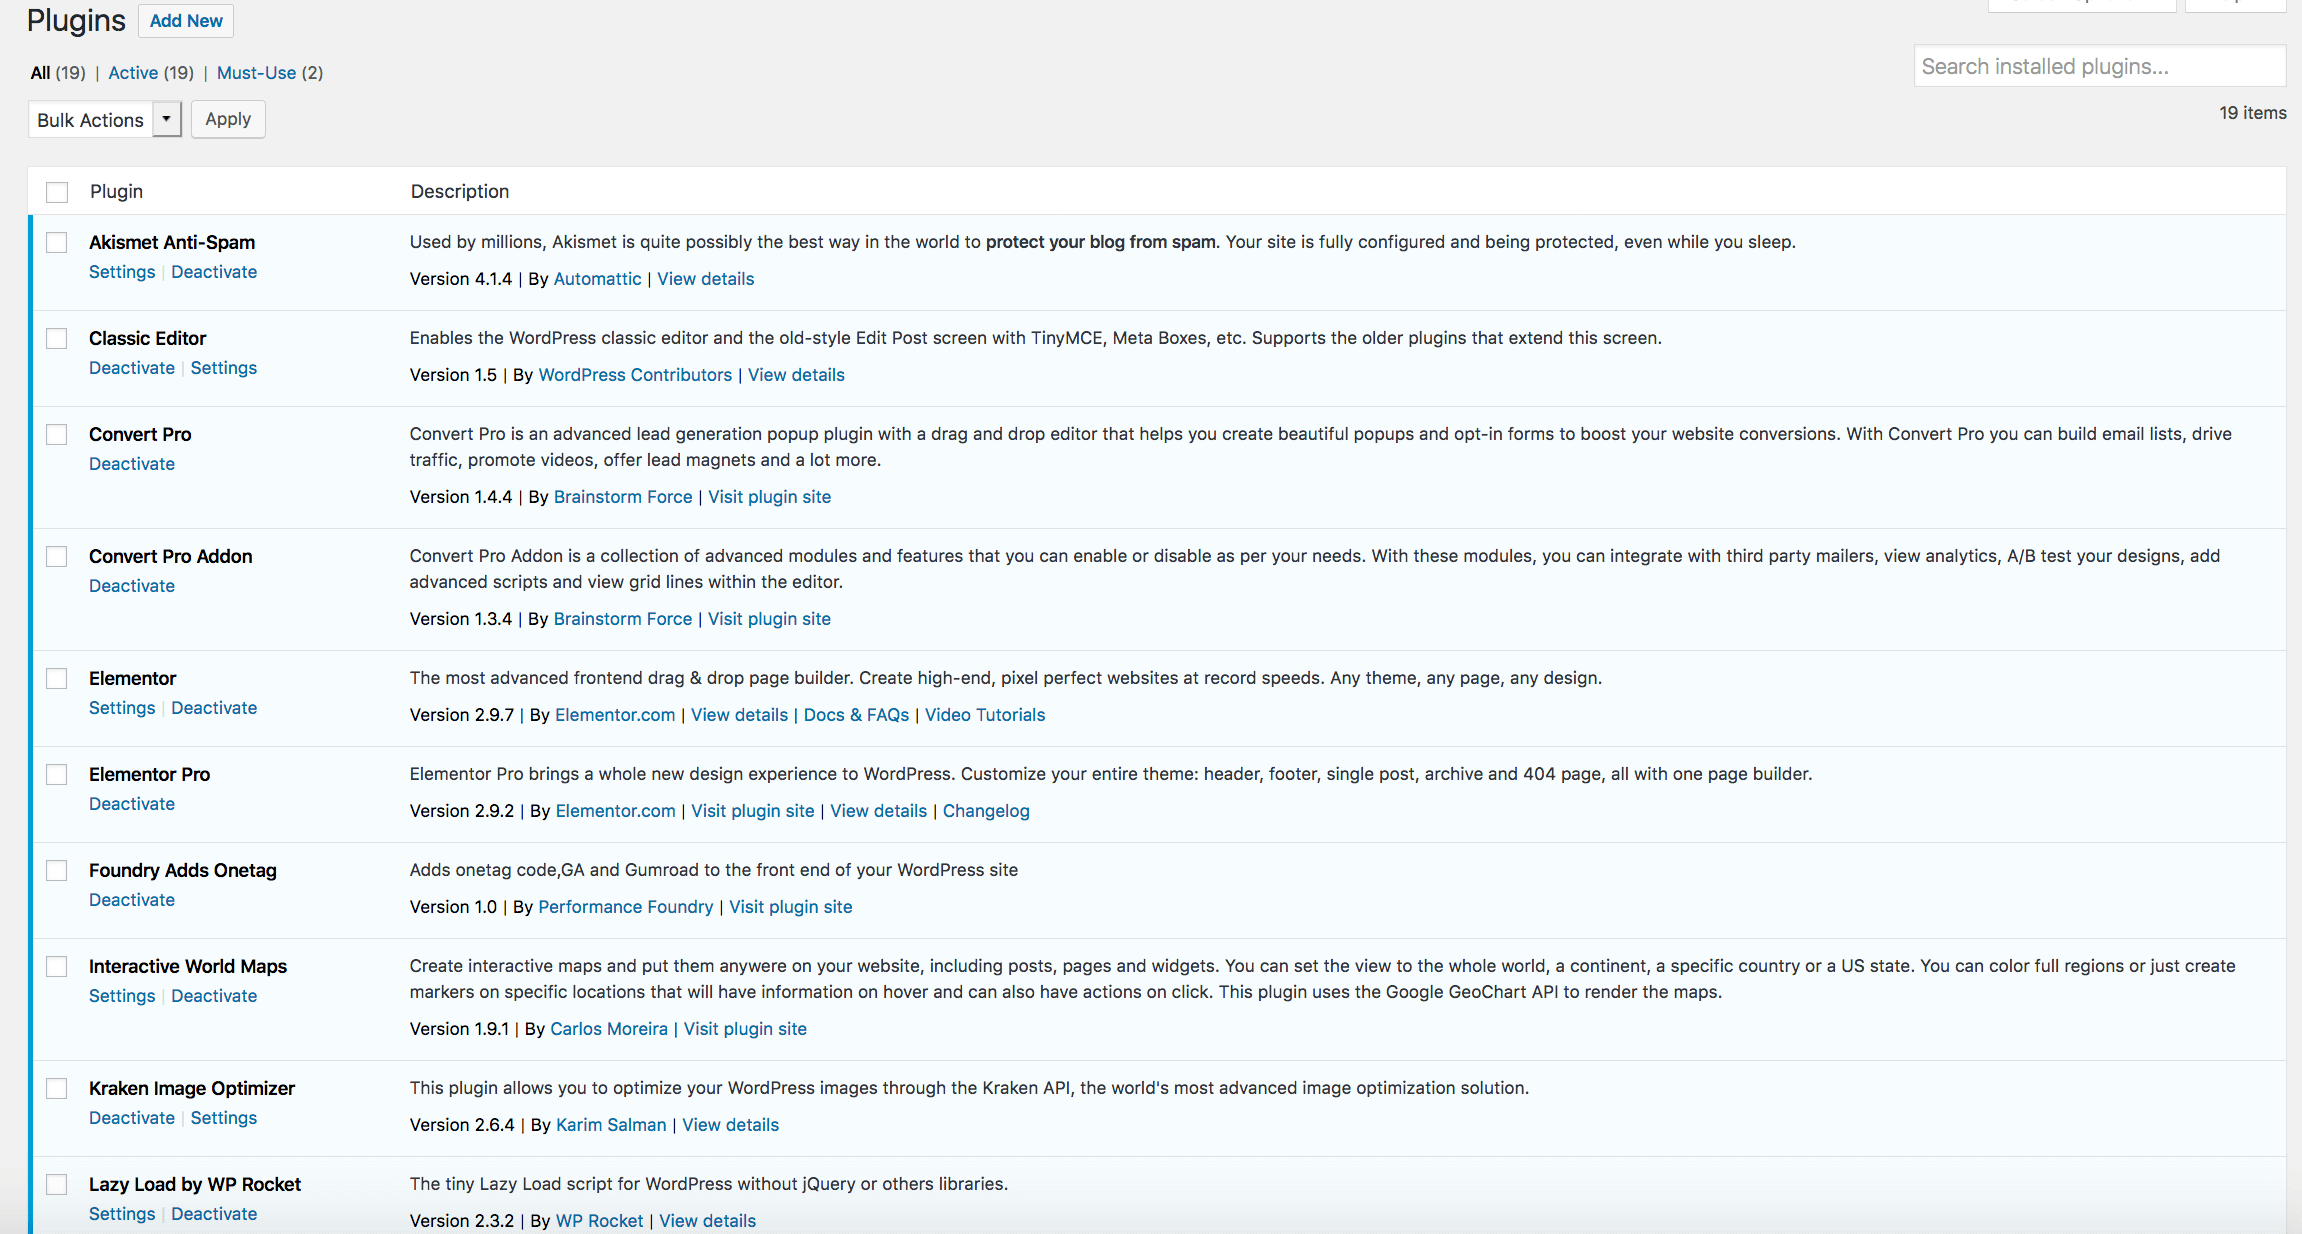
Task: View details for Elementor Pro 2.9.2
Action: pyautogui.click(x=878, y=811)
